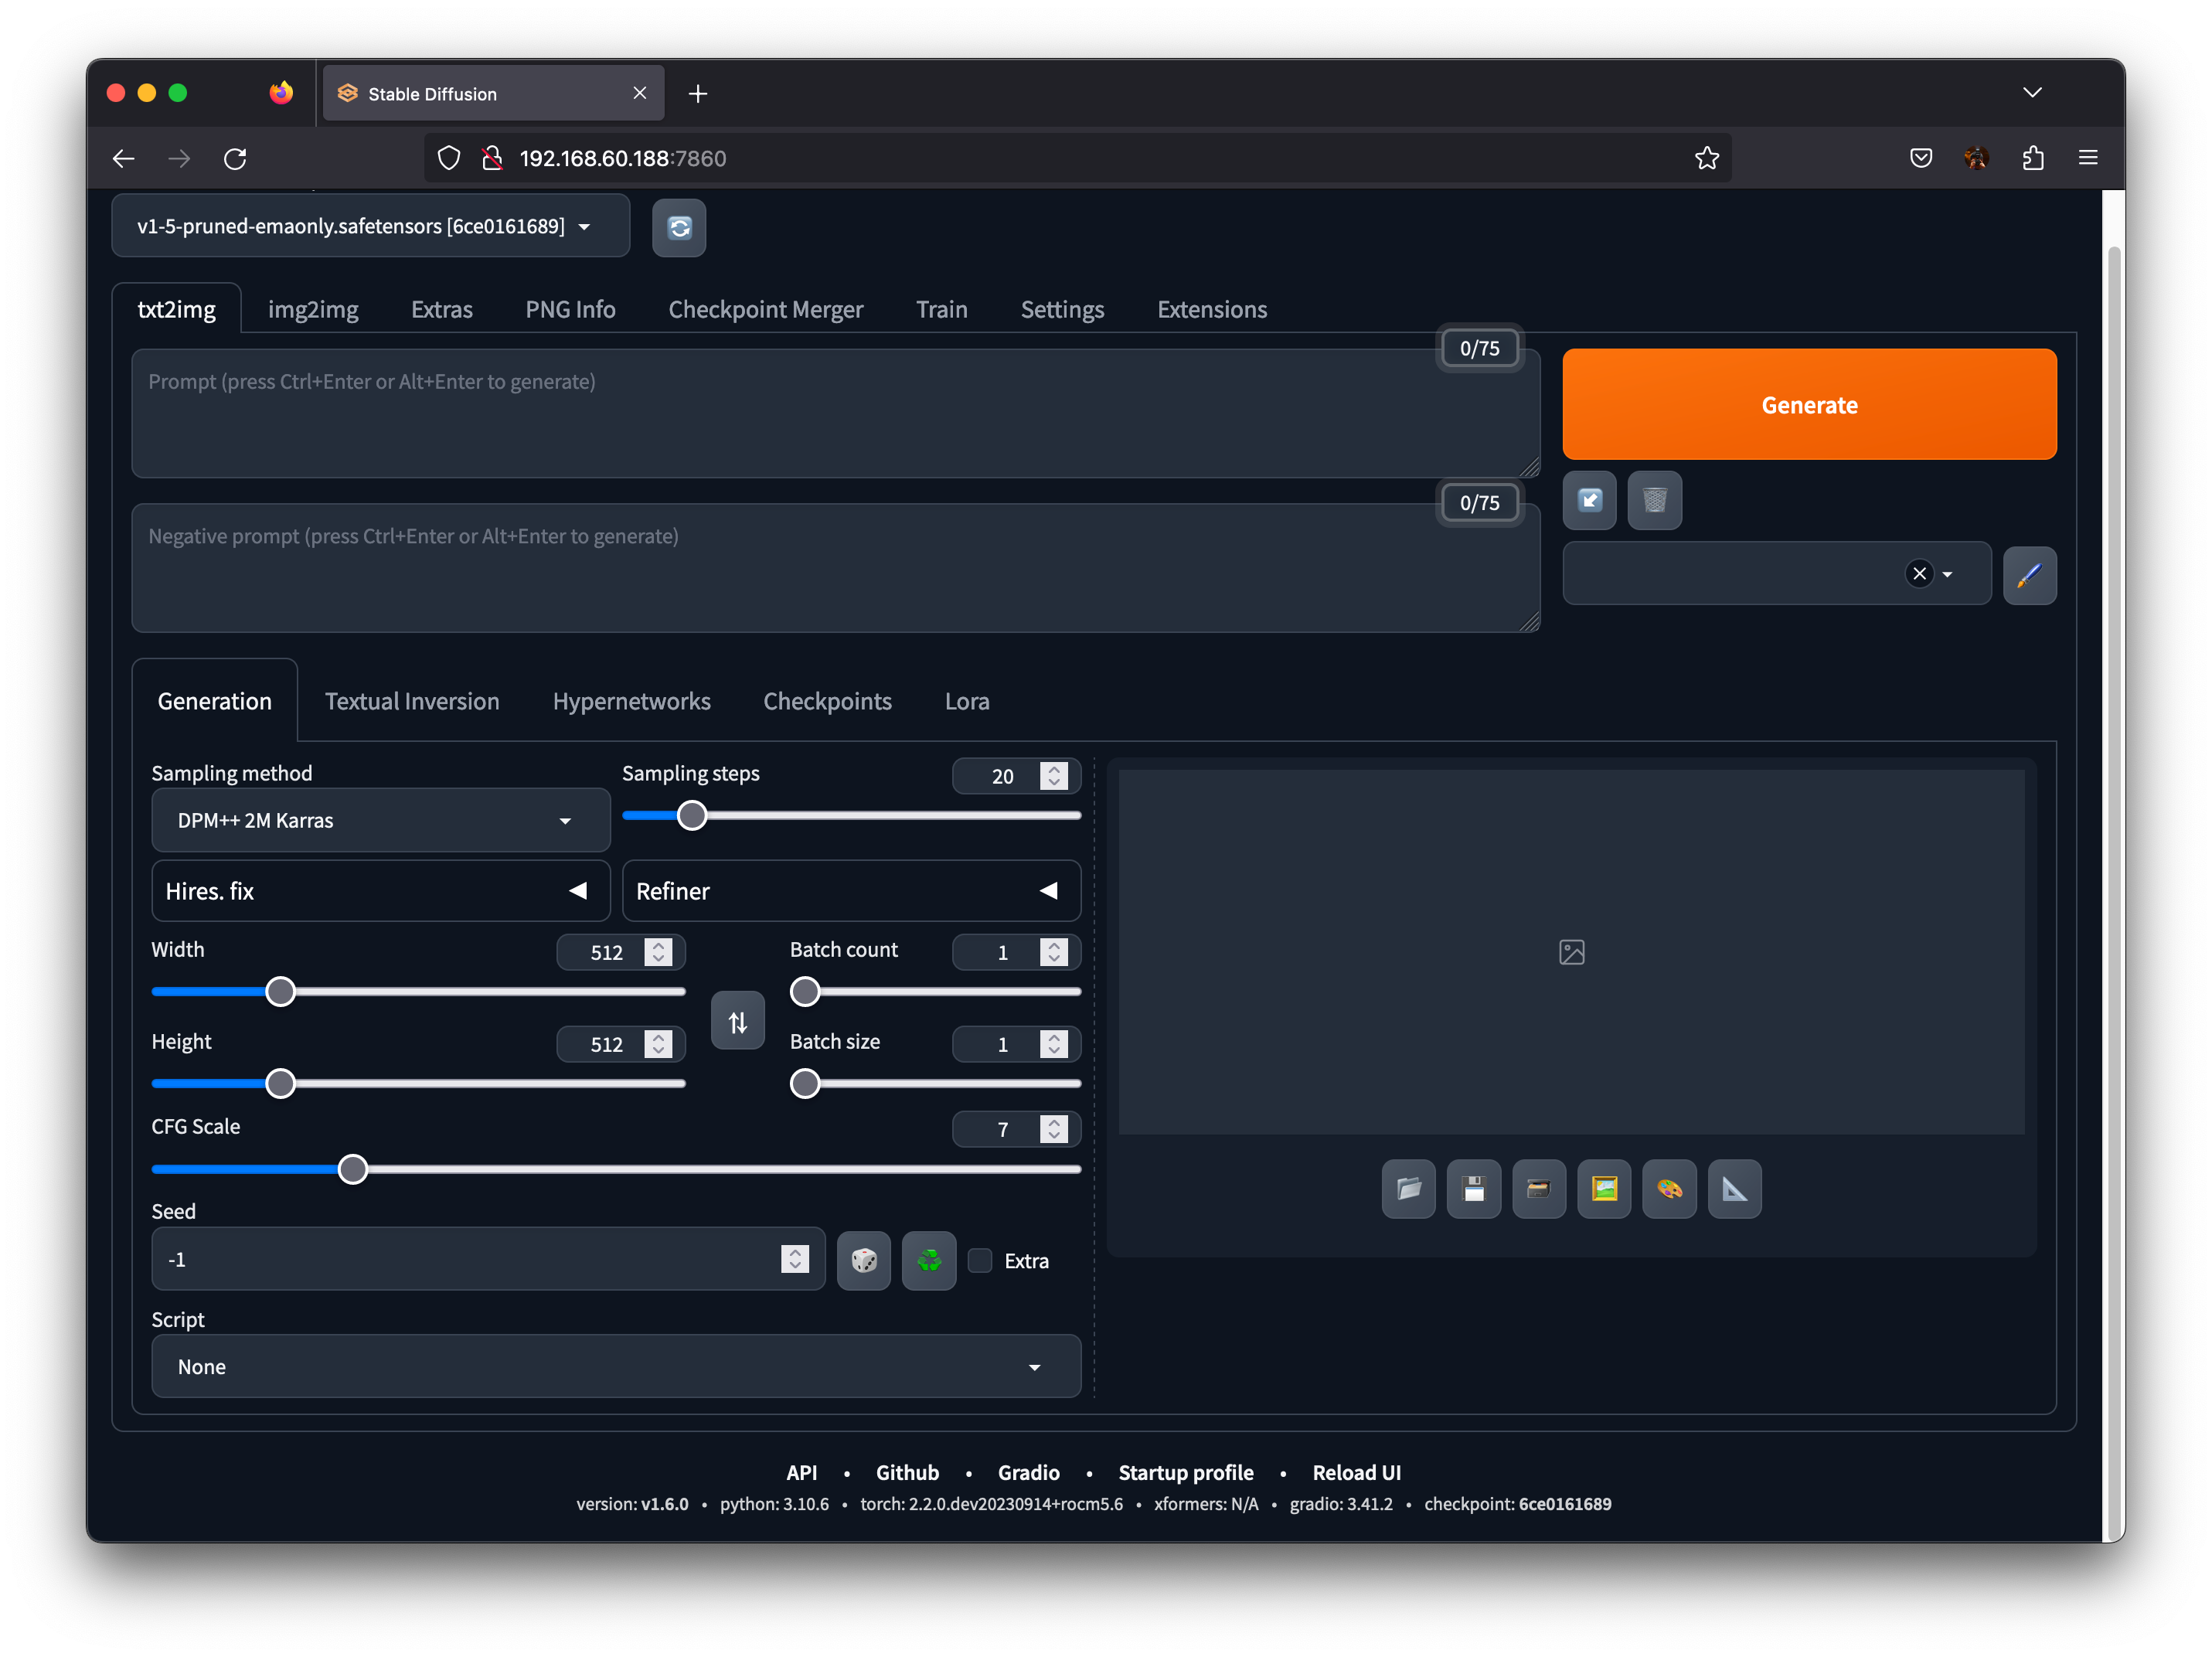Screen dimensions: 2212x1657
Task: Click the green recycle reuse seed icon
Action: 928,1260
